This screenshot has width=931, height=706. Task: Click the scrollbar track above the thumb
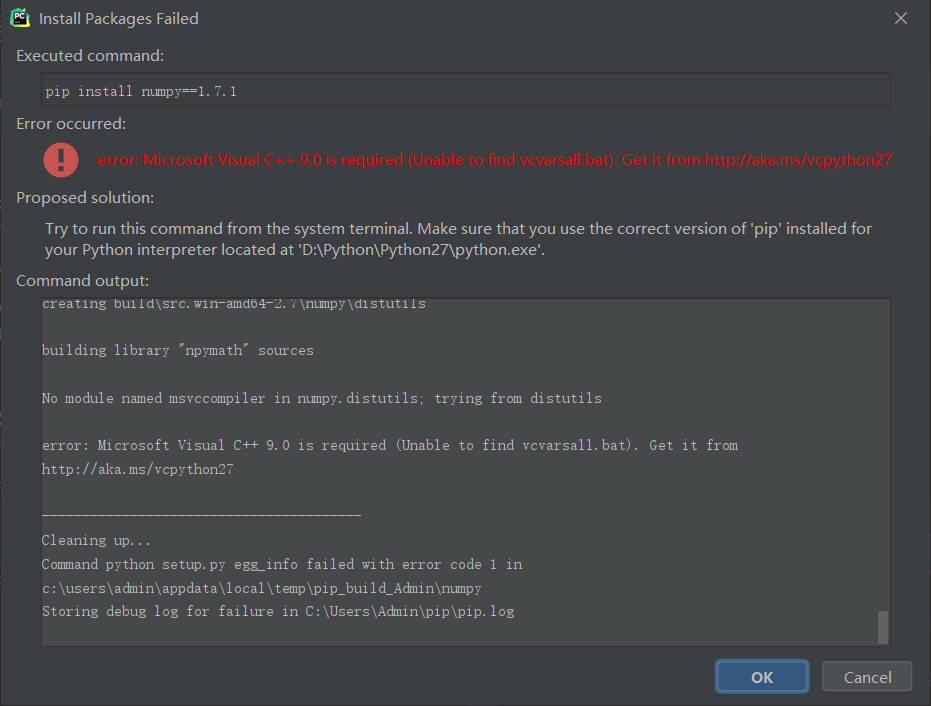point(883,455)
